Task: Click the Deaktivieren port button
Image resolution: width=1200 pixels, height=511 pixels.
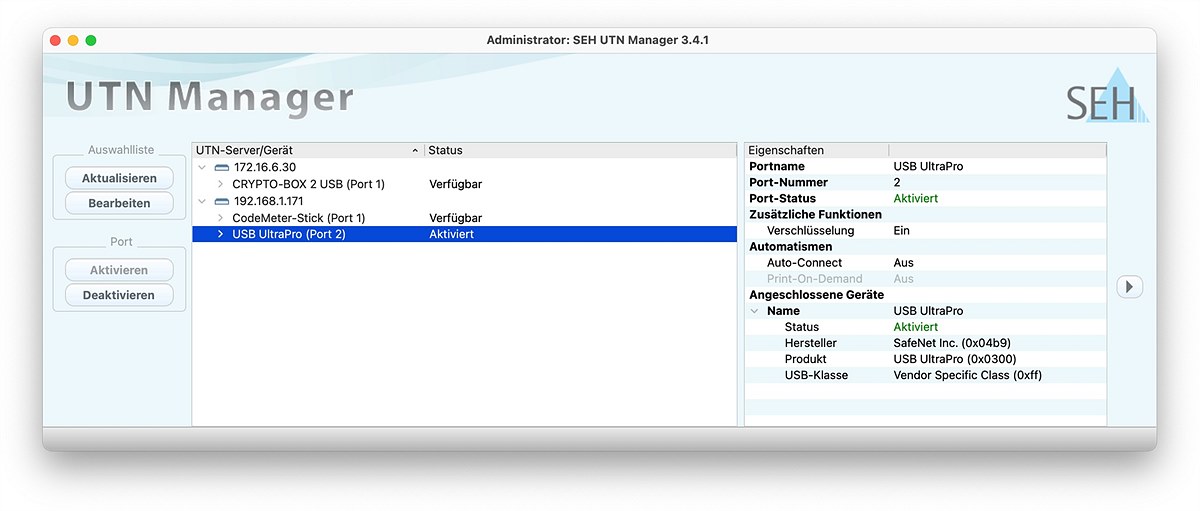Action: point(119,295)
